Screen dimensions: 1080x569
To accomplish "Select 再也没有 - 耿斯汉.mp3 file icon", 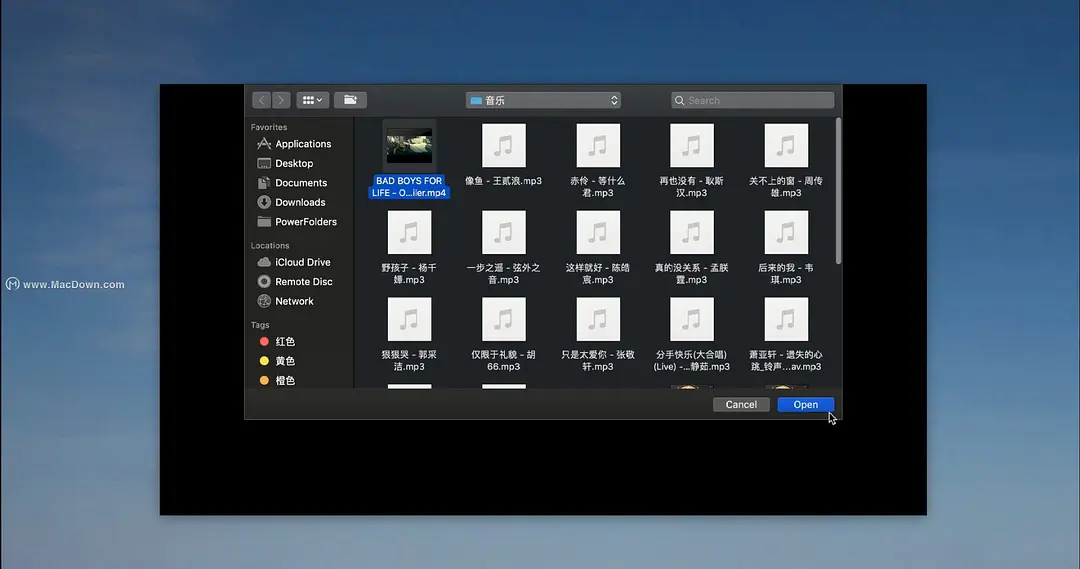I will pyautogui.click(x=692, y=145).
